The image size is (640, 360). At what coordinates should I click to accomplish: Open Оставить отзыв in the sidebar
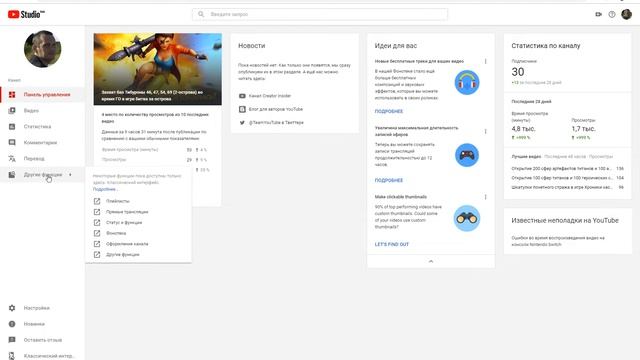click(x=42, y=340)
